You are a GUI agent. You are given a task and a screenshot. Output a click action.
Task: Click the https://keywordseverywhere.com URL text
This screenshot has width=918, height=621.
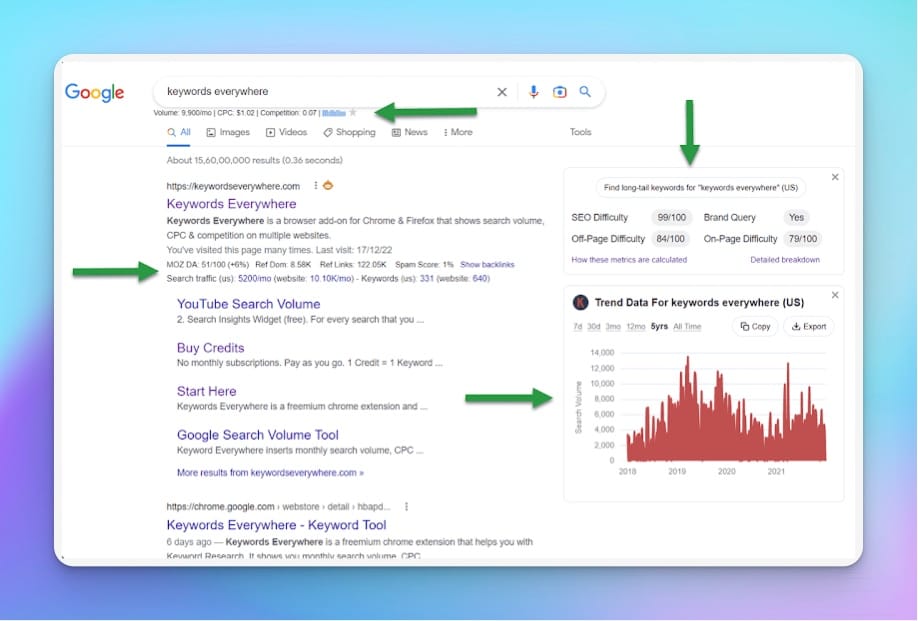(x=233, y=186)
